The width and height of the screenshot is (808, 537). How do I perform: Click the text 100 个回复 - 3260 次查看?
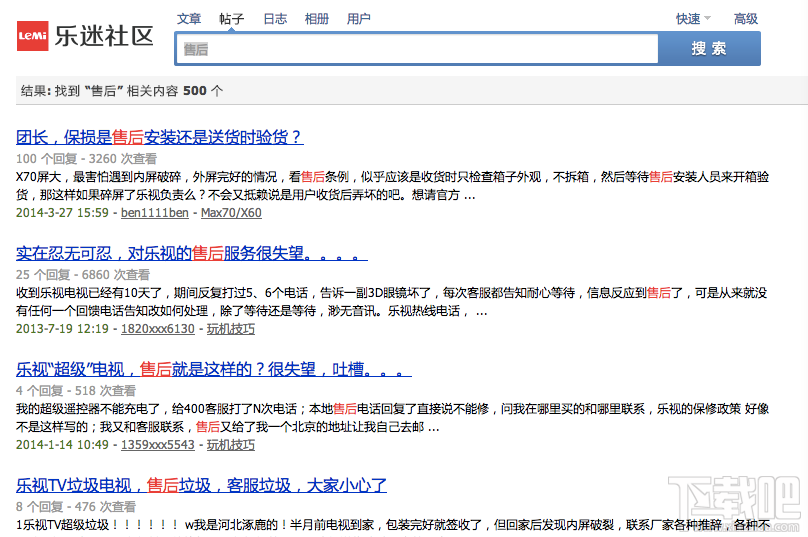(x=86, y=159)
